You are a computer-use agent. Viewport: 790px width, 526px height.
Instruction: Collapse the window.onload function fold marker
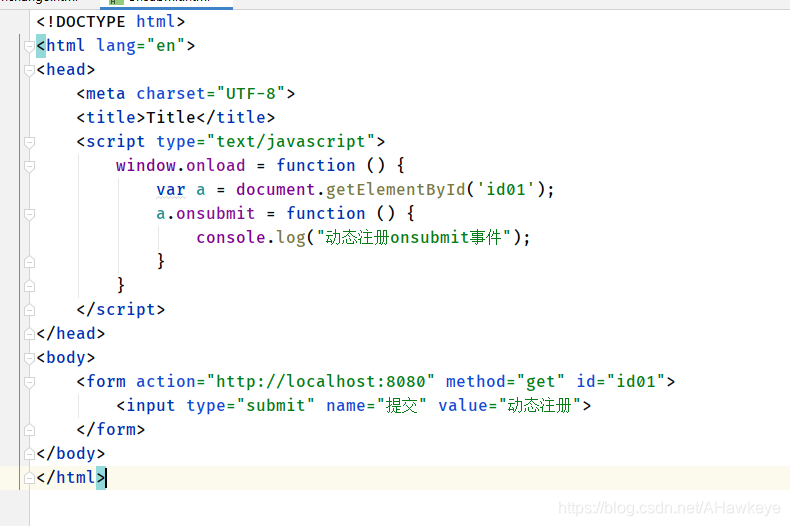pos(29,166)
